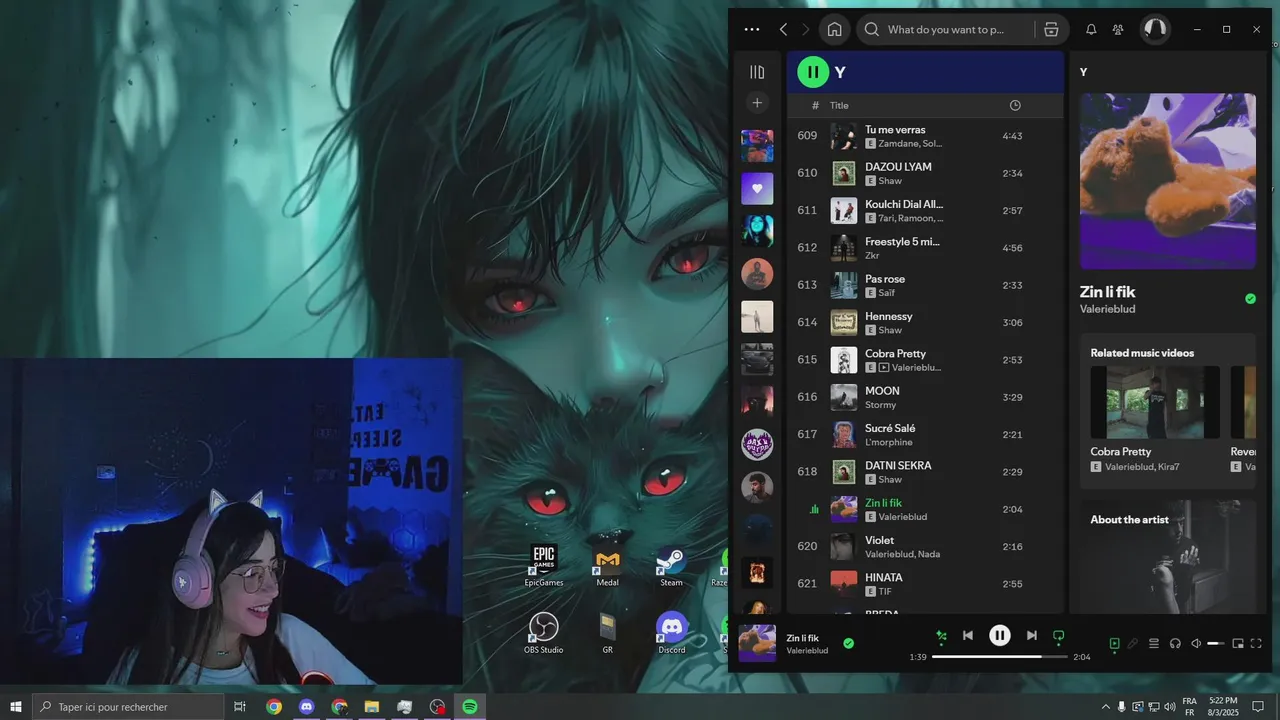Click the album thumbnail in the player bar
The height and width of the screenshot is (720, 1280).
pyautogui.click(x=757, y=643)
